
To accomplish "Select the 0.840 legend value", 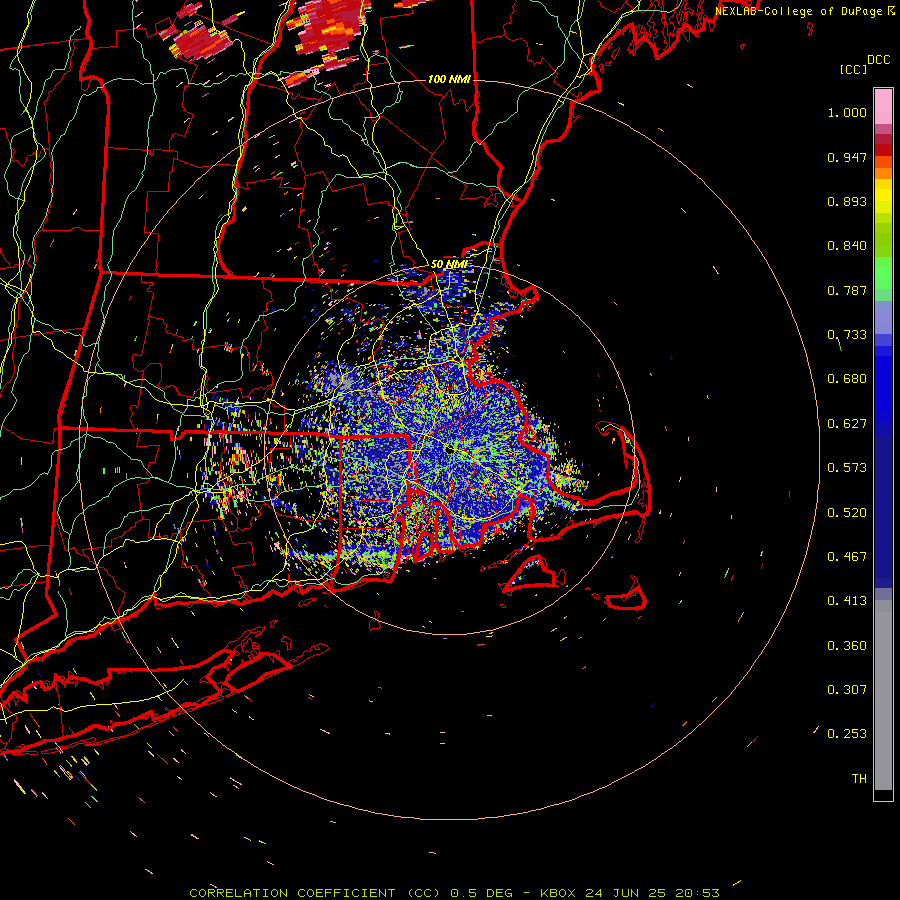I will click(x=847, y=246).
